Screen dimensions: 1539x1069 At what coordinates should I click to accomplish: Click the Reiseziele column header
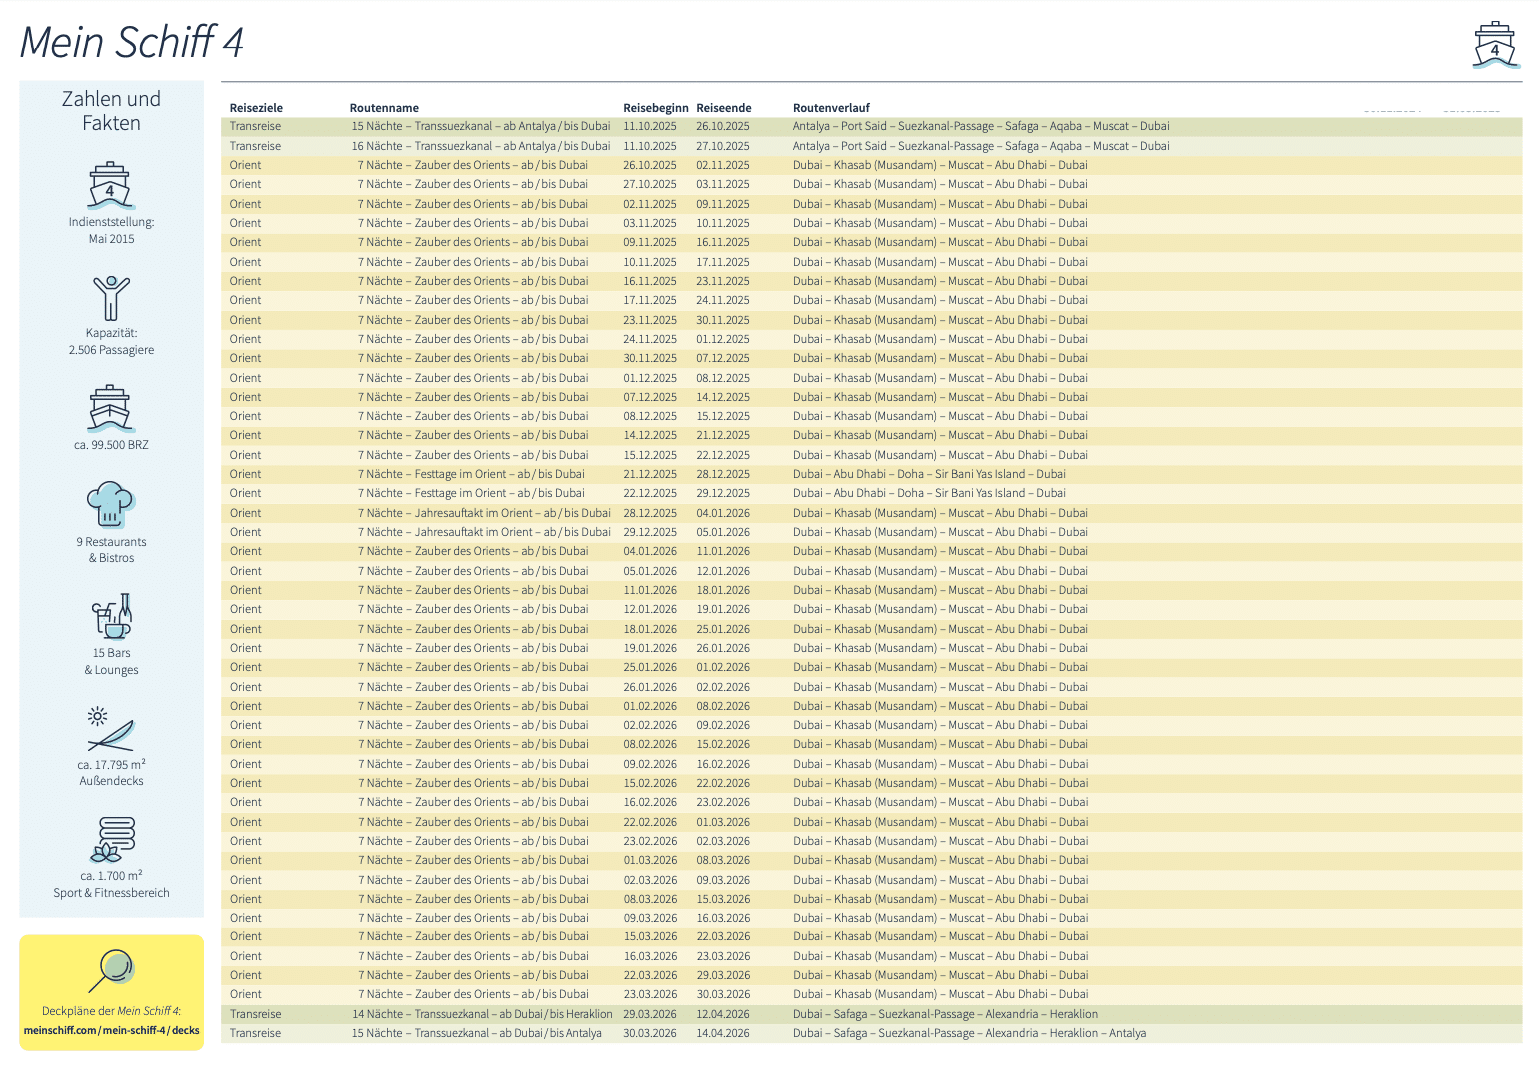point(256,108)
